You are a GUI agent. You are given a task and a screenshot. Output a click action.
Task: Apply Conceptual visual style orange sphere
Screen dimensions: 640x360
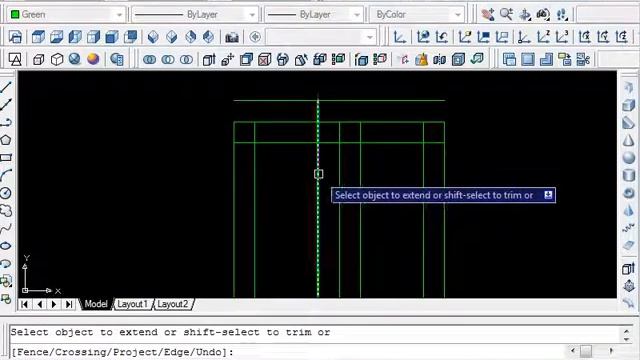93,60
